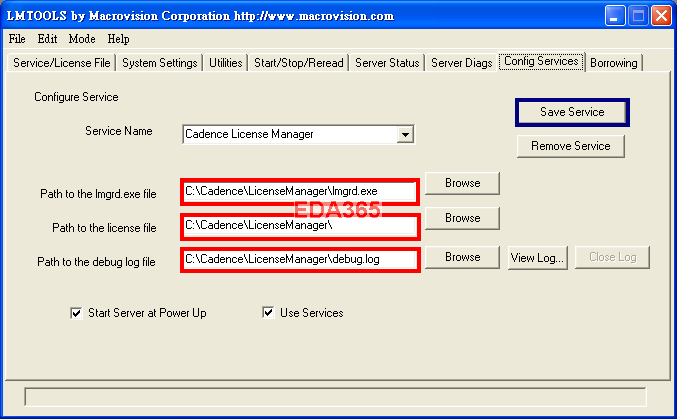Click the 'Configure Service' heading text
The height and width of the screenshot is (419, 677).
click(x=76, y=97)
